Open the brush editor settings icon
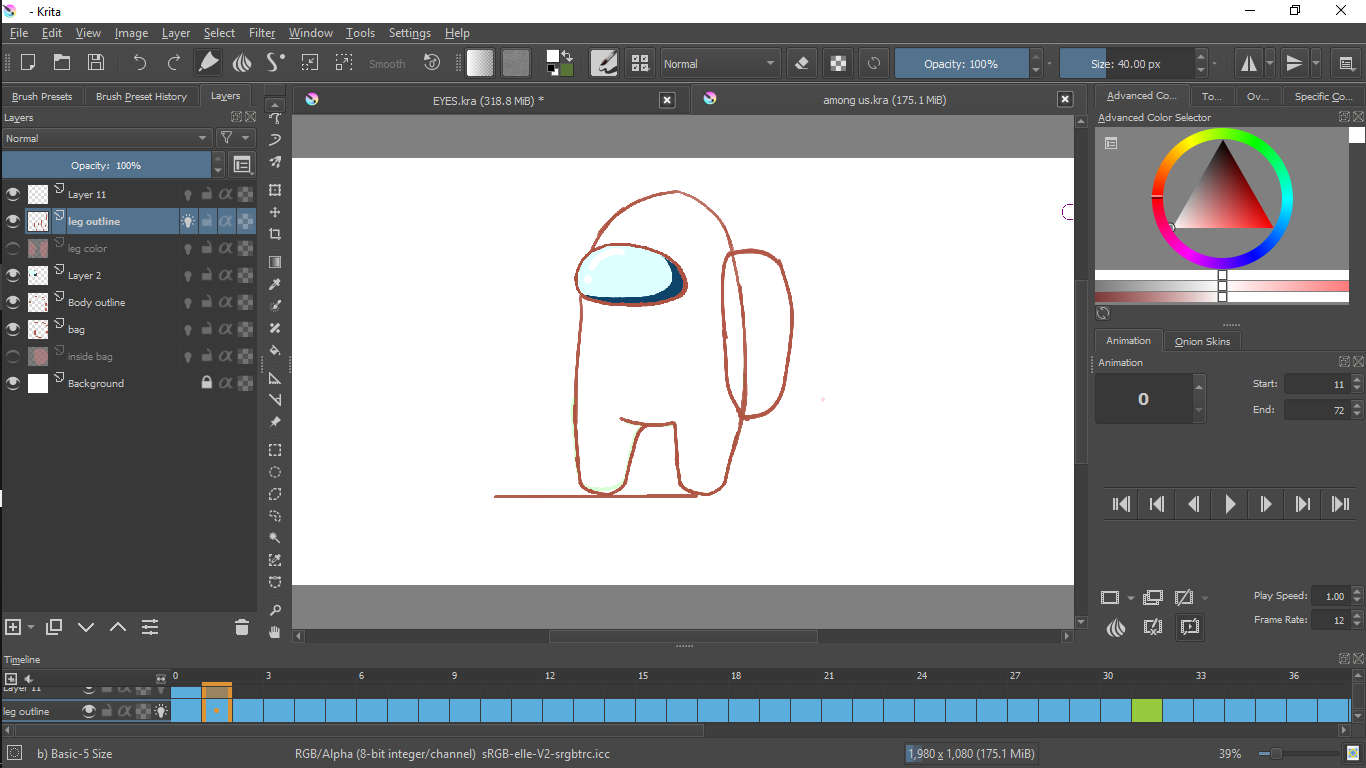1366x768 pixels. coord(604,63)
